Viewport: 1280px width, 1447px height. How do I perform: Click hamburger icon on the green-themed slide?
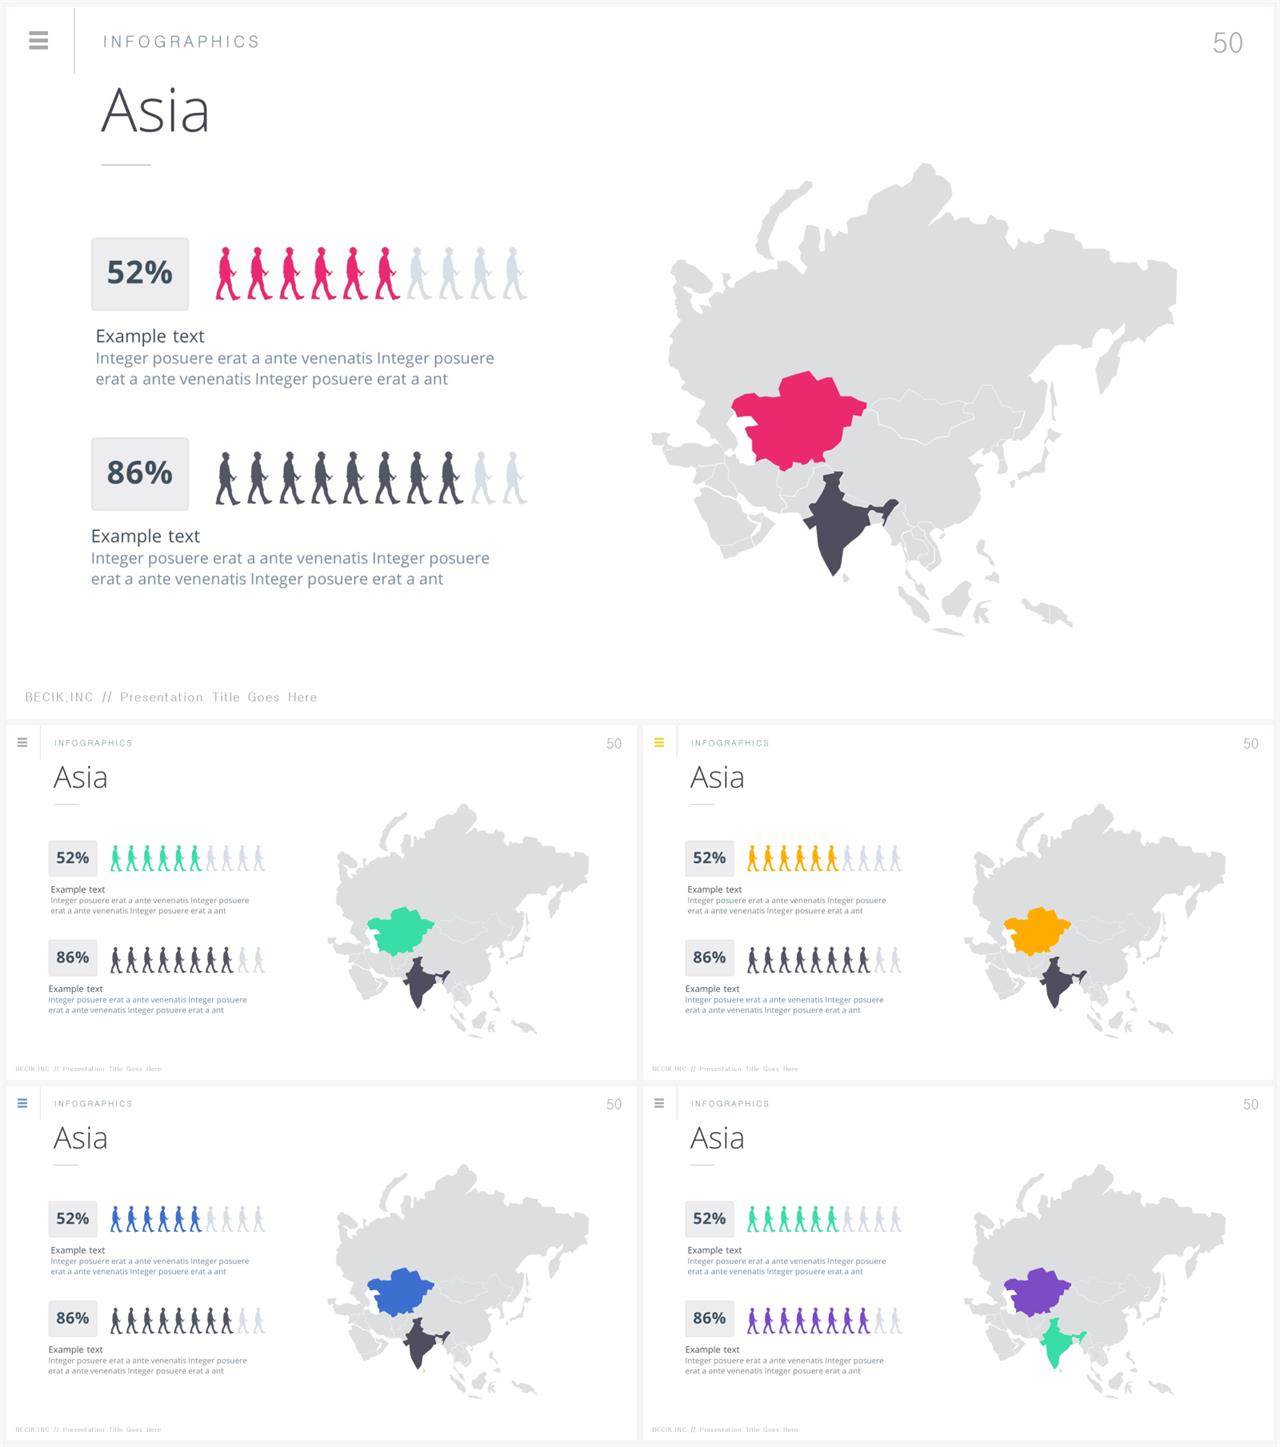point(22,743)
